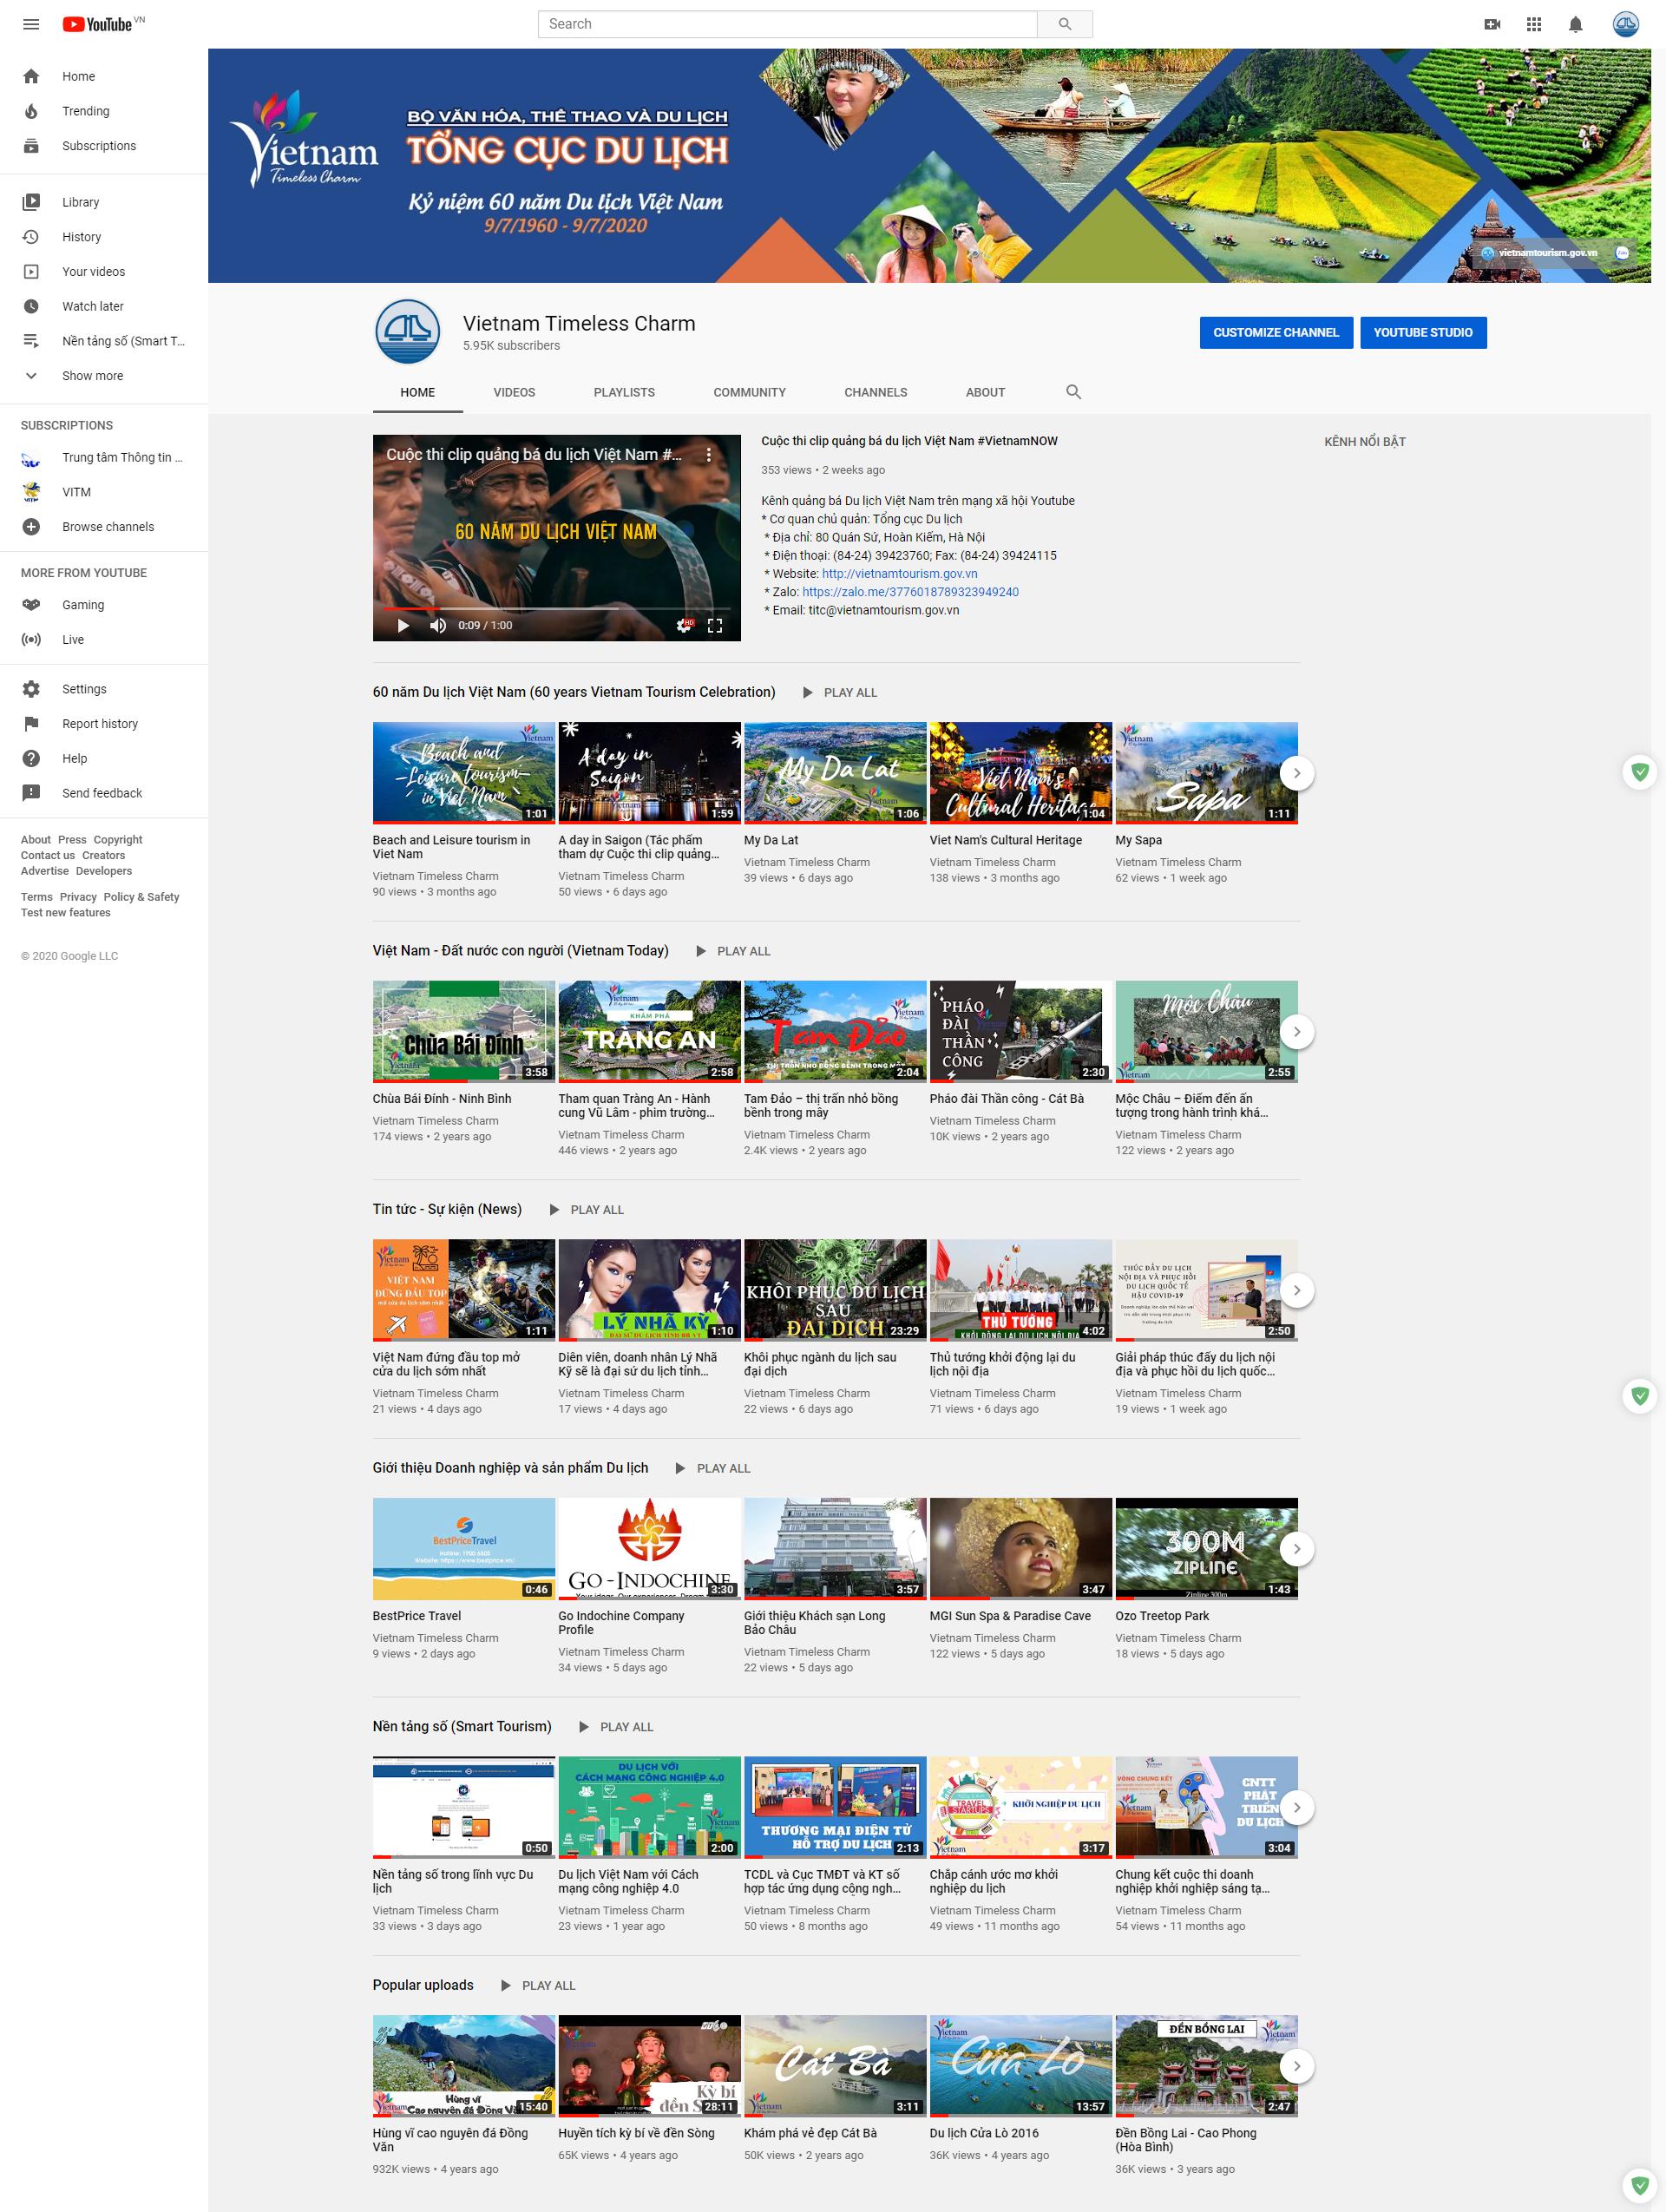Viewport: 1666px width, 2212px height.
Task: Show next videos in Tin tức row
Action: click(x=1297, y=1291)
